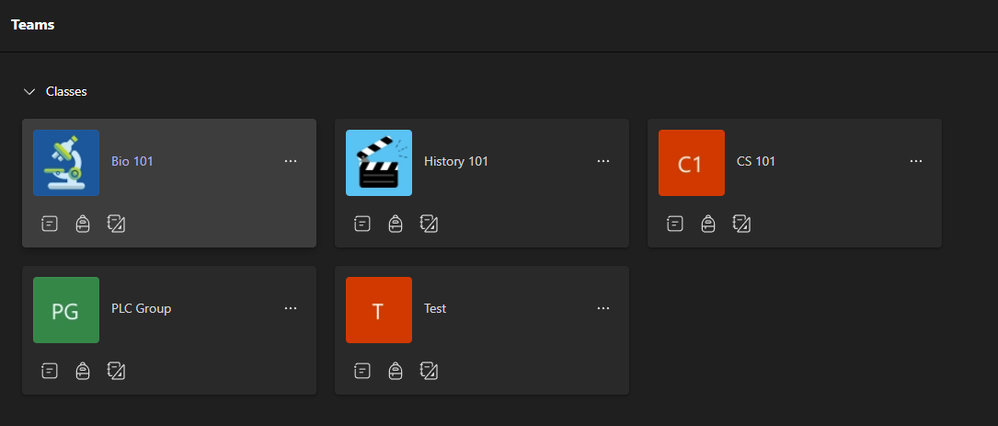This screenshot has height=426, width=998.
Task: Open Test team Classwork backpack icon
Action: tap(395, 371)
